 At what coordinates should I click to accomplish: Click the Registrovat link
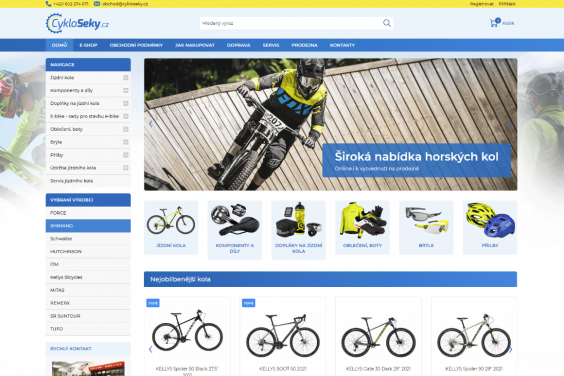pos(482,4)
